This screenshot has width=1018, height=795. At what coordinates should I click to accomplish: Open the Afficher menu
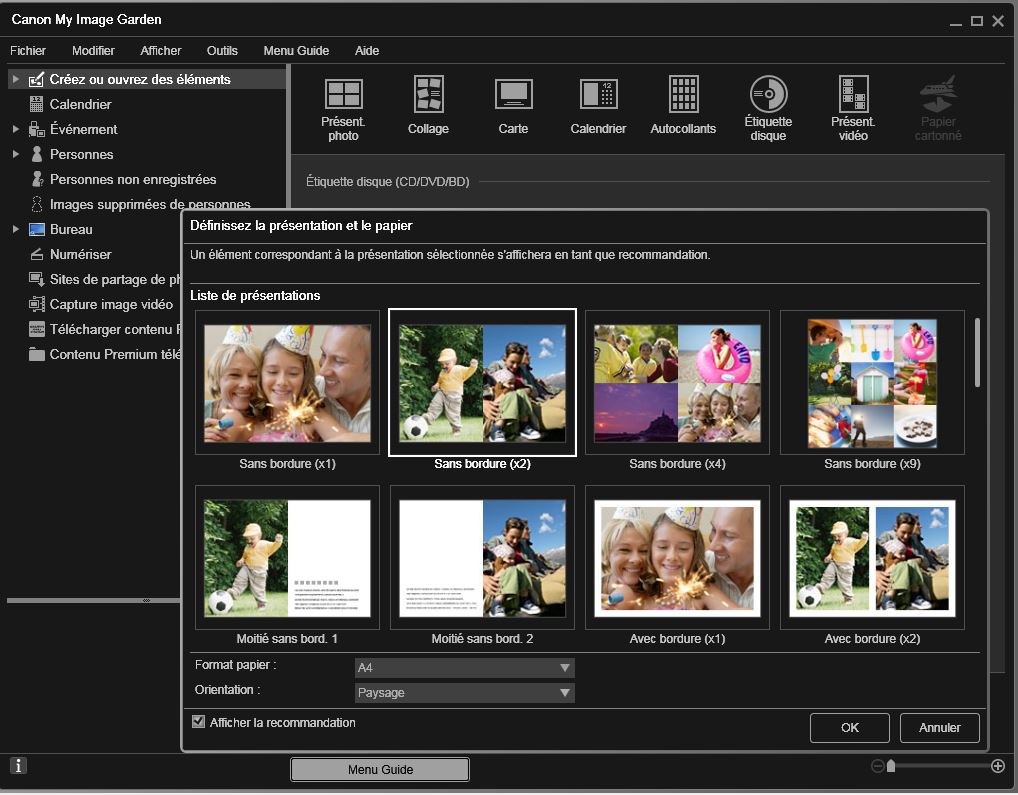point(161,50)
